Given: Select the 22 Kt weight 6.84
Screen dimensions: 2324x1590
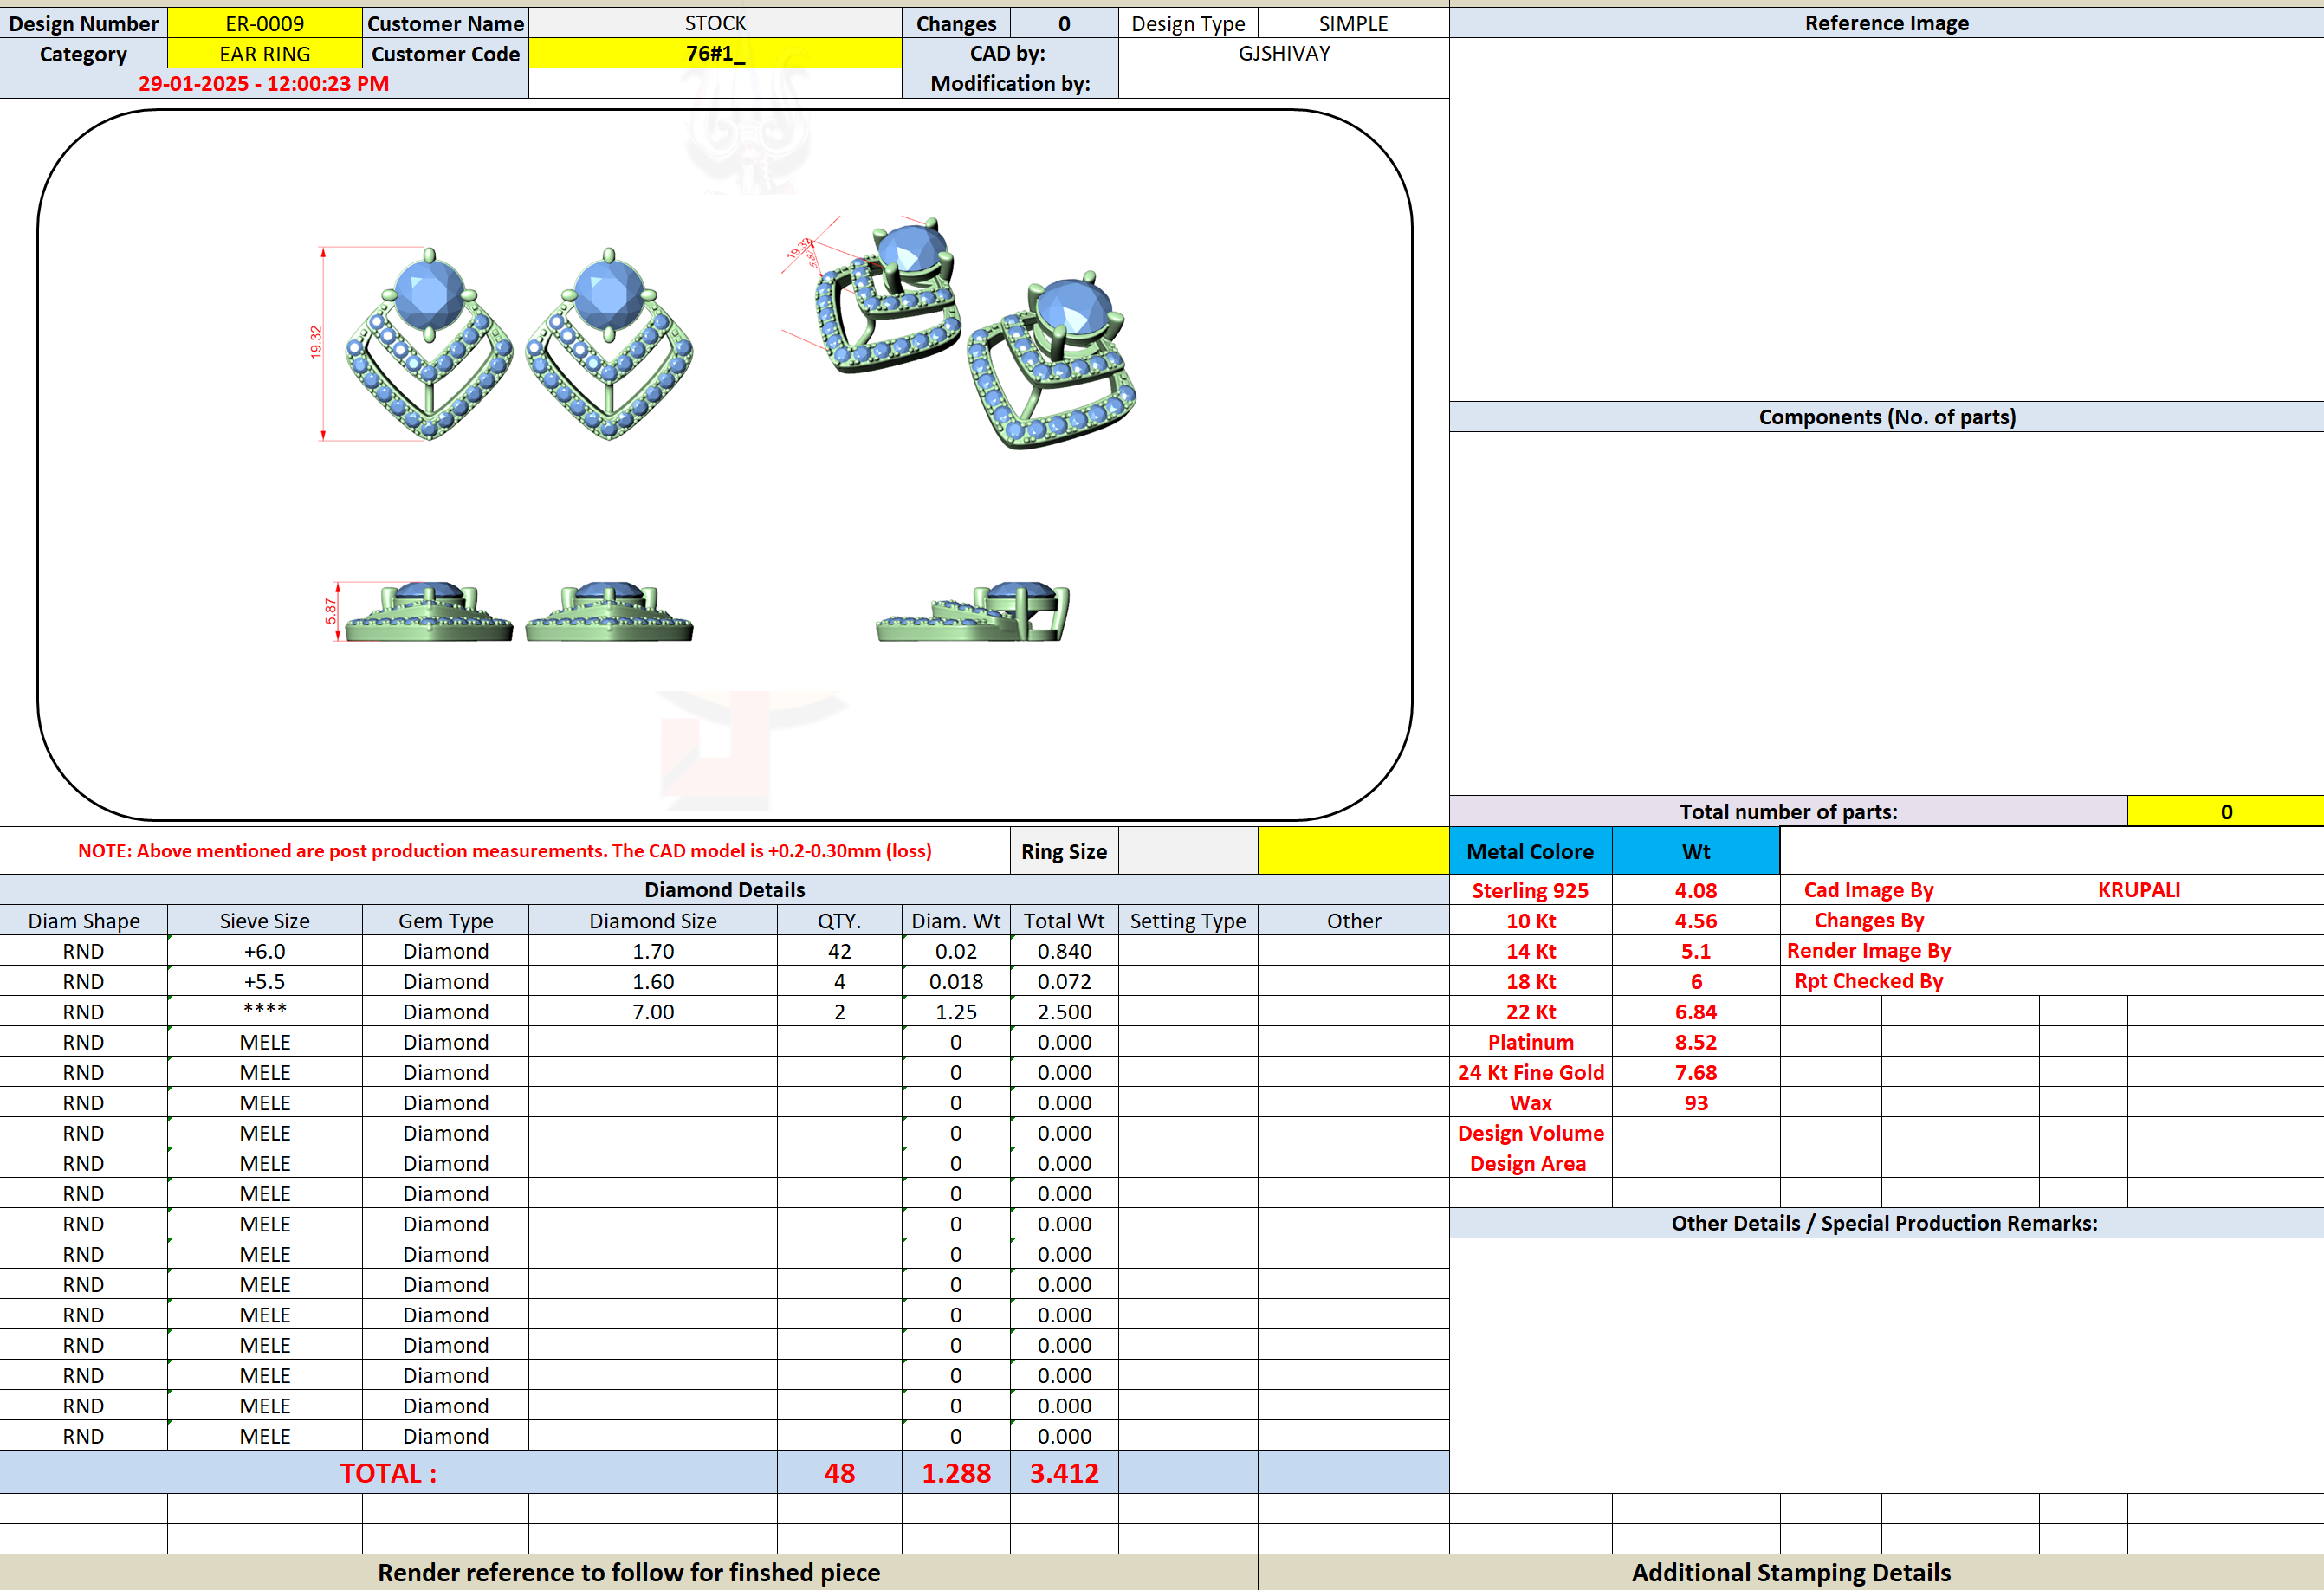Looking at the screenshot, I should pyautogui.click(x=1696, y=1012).
